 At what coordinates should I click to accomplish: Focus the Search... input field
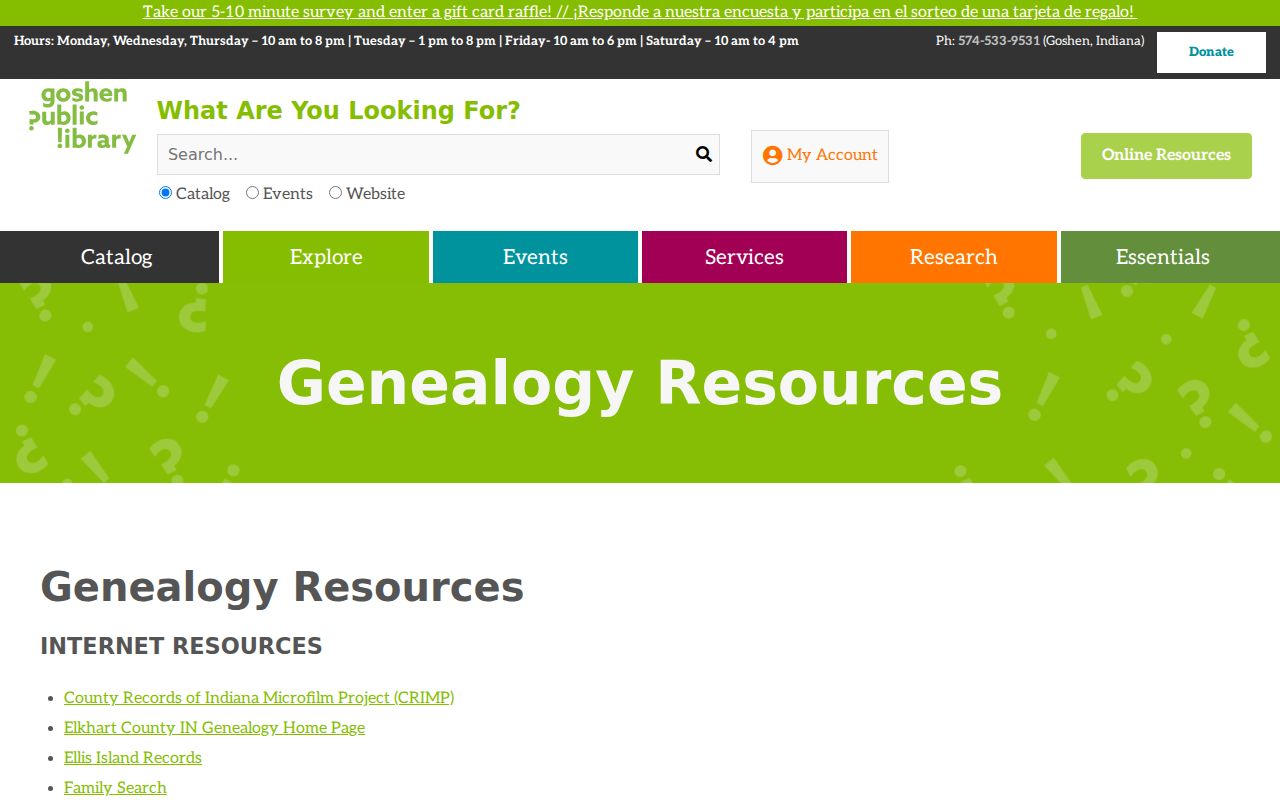(438, 154)
